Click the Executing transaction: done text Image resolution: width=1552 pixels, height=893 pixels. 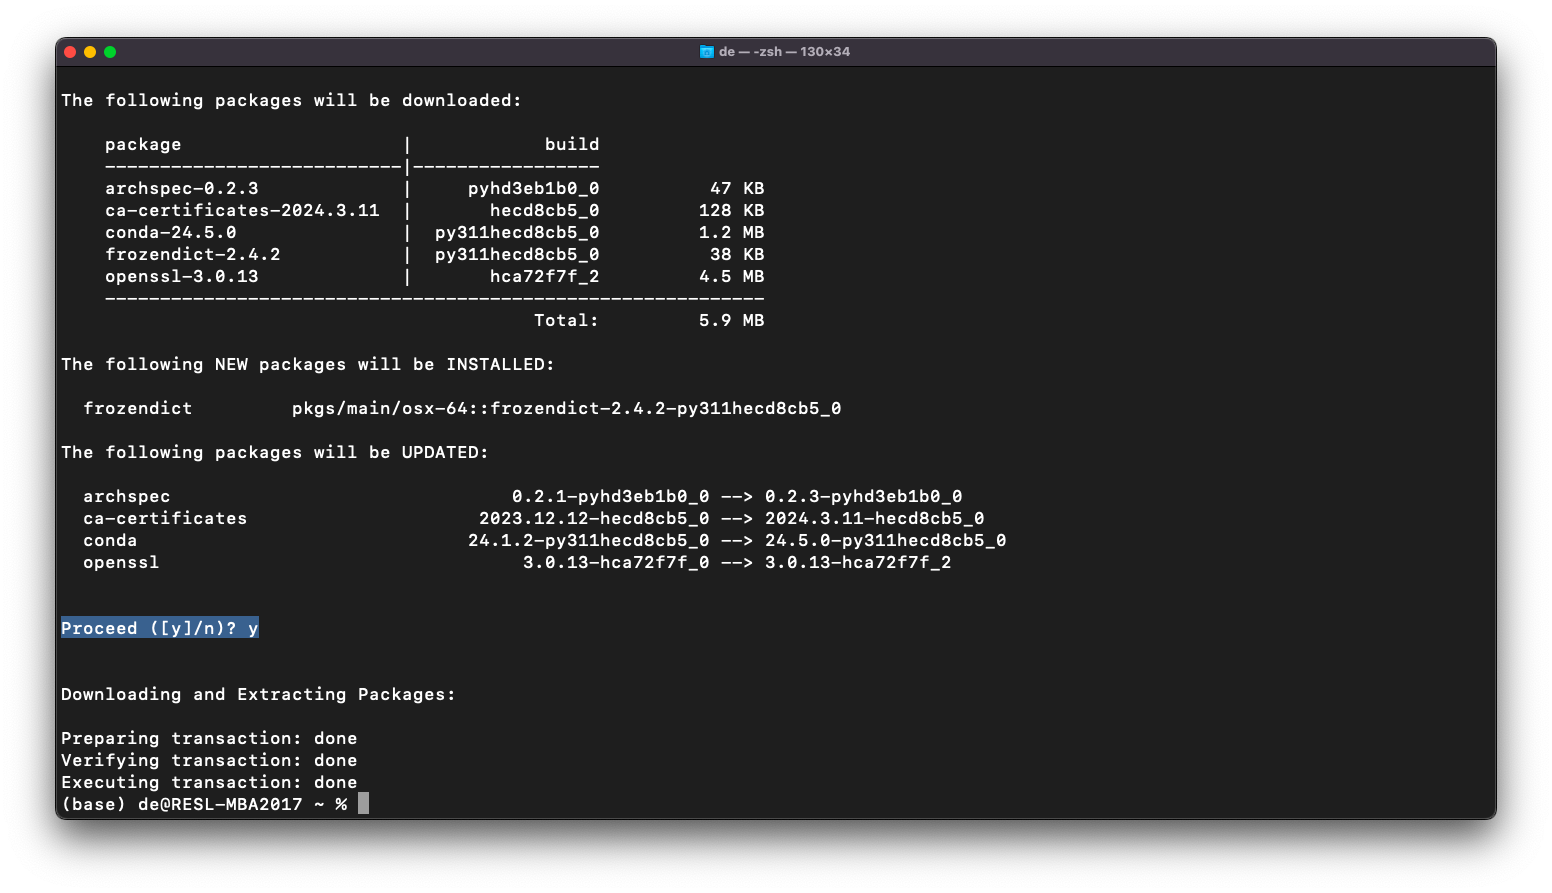pyautogui.click(x=209, y=782)
